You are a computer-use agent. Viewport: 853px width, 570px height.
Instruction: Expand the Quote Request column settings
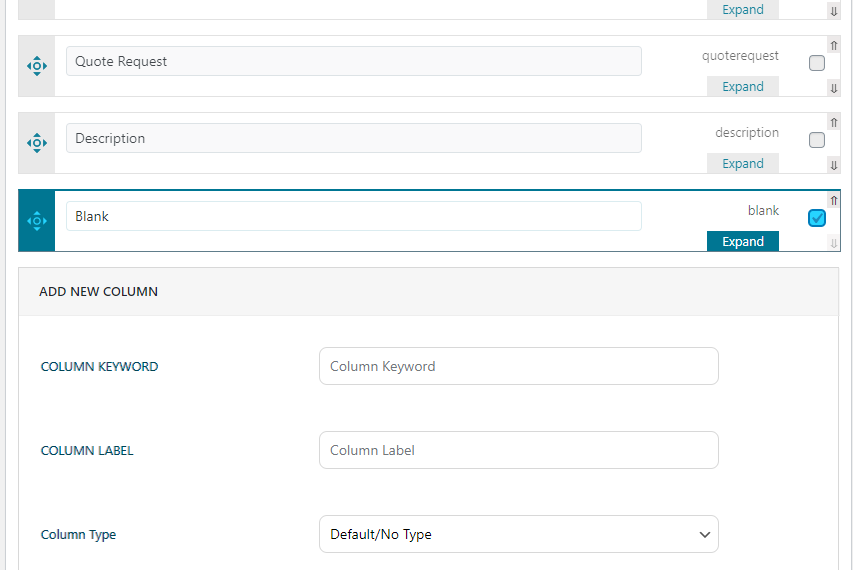click(x=743, y=87)
